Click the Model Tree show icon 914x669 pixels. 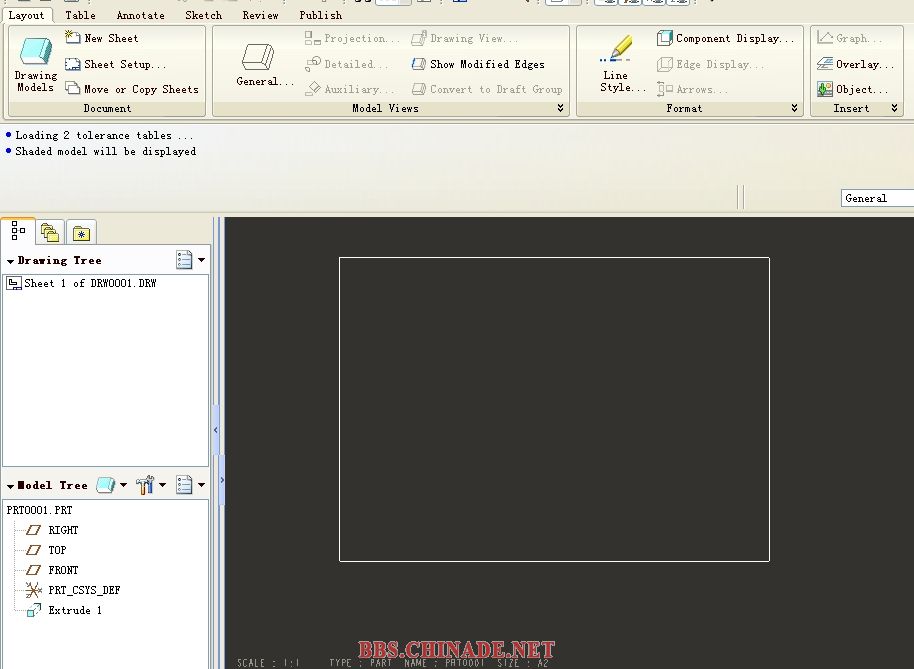[x=106, y=485]
